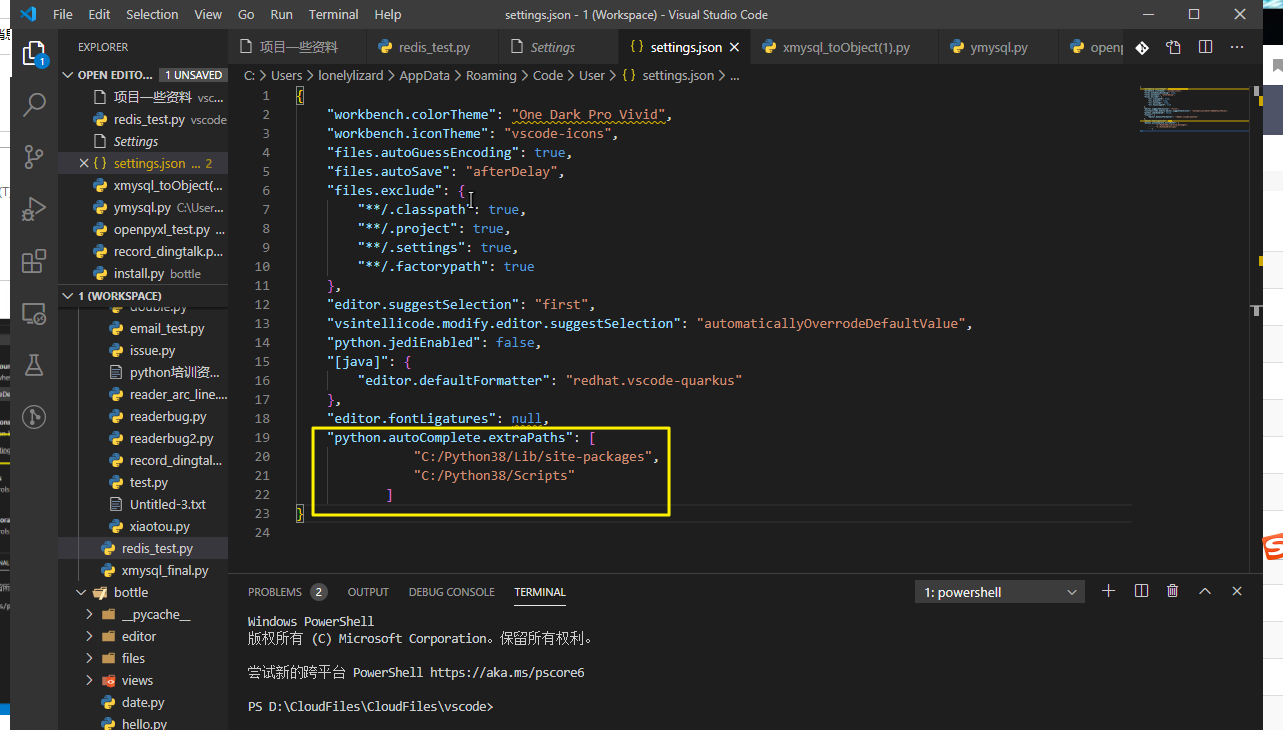Screen dimensions: 1283x730
Task: Open the Selection menu
Action: click(x=152, y=14)
